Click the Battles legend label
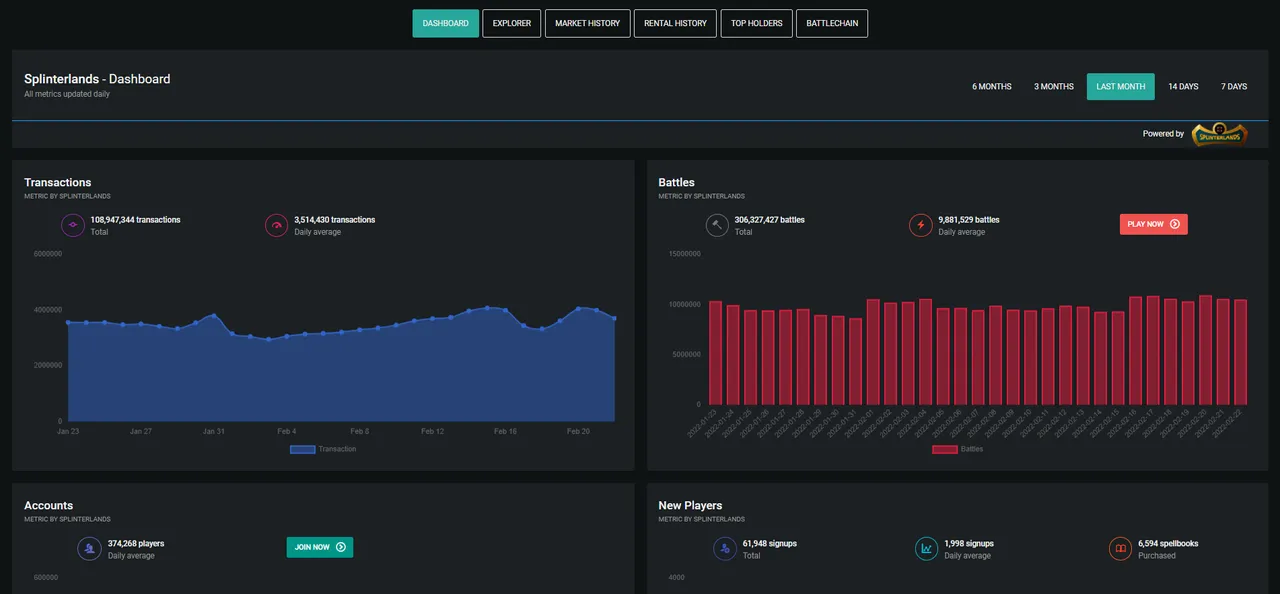The width and height of the screenshot is (1280, 594). (972, 449)
